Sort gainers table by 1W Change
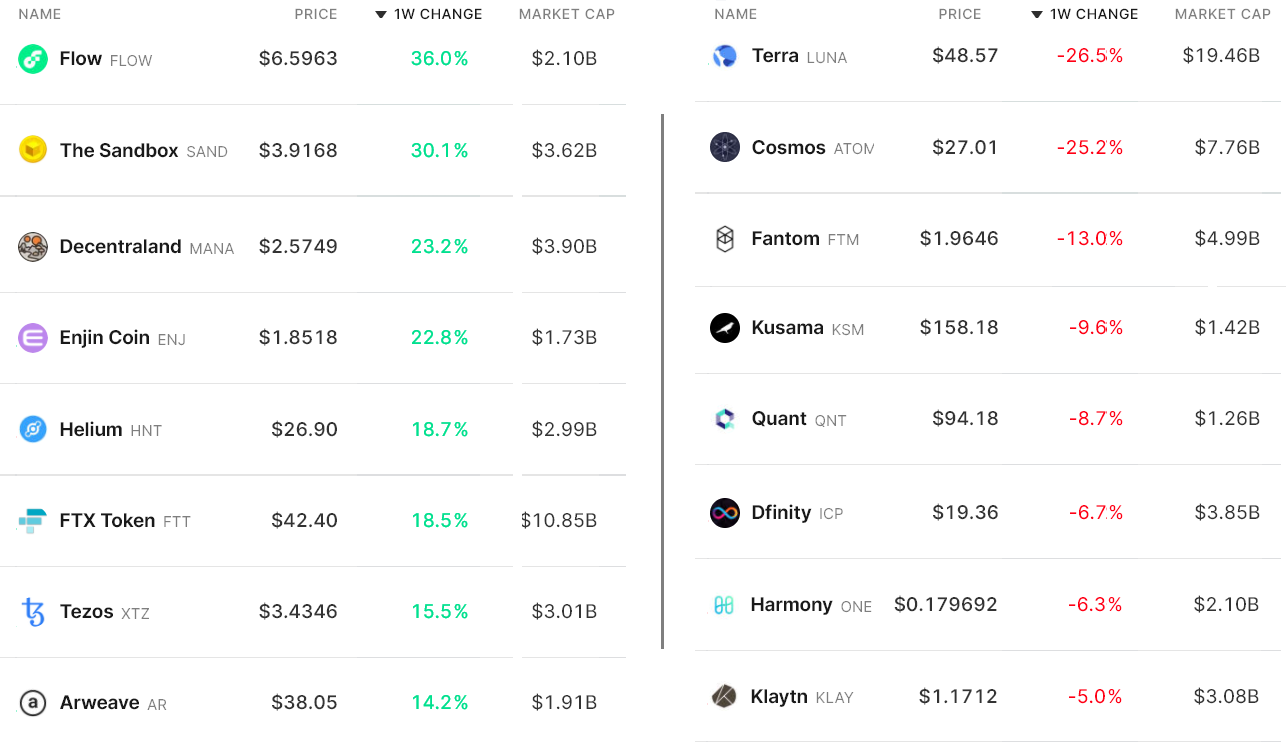Screen dimensions: 1286x742 tap(438, 14)
